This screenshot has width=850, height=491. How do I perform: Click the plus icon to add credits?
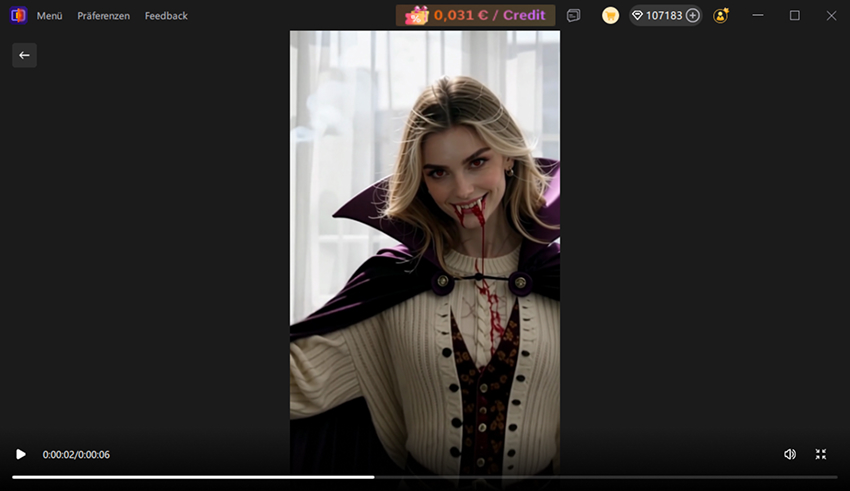(x=692, y=16)
